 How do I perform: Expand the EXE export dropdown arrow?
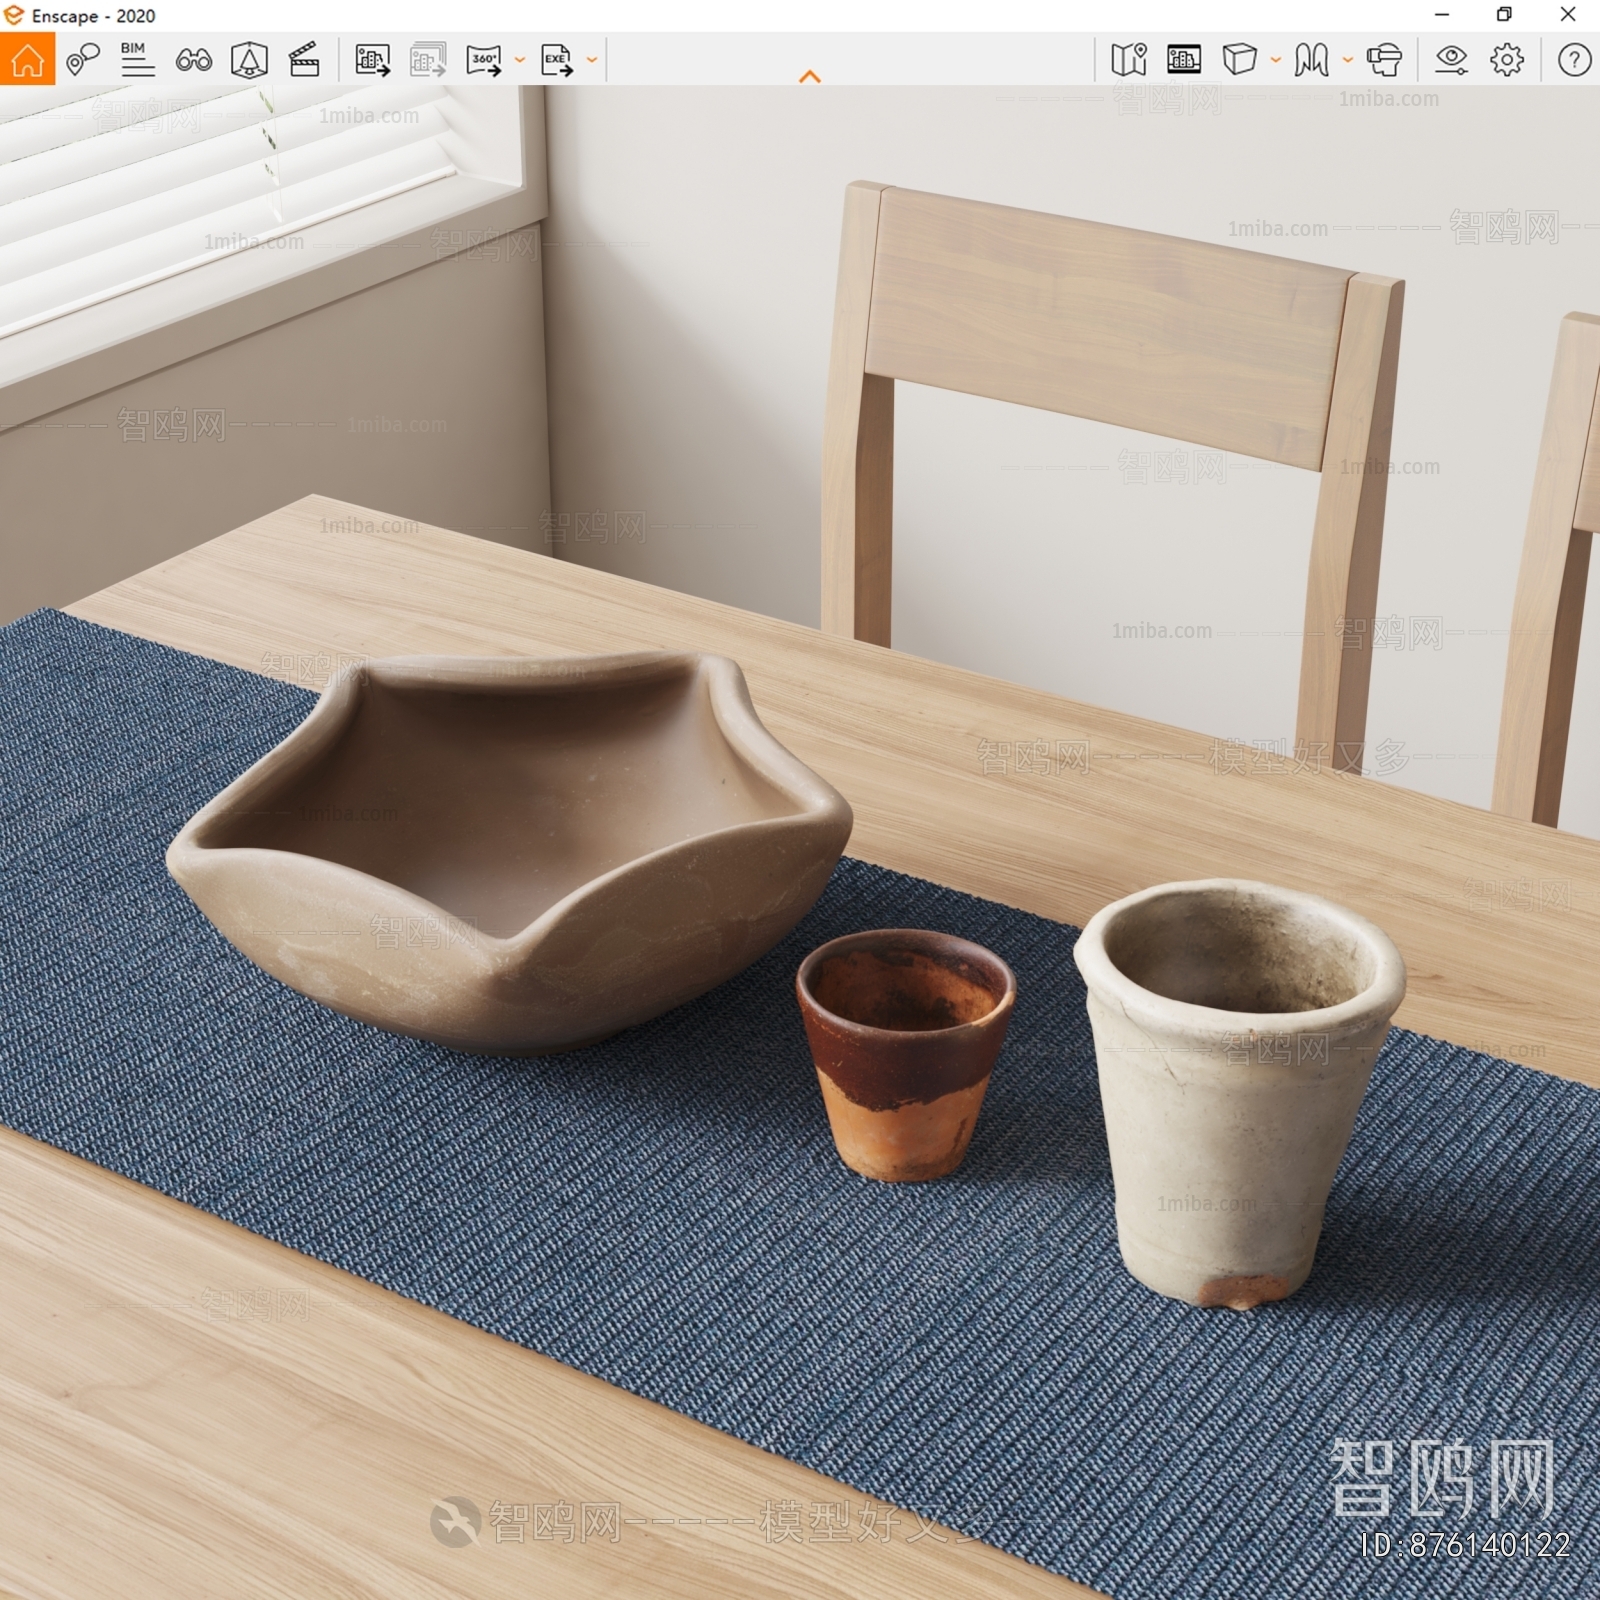coord(592,60)
